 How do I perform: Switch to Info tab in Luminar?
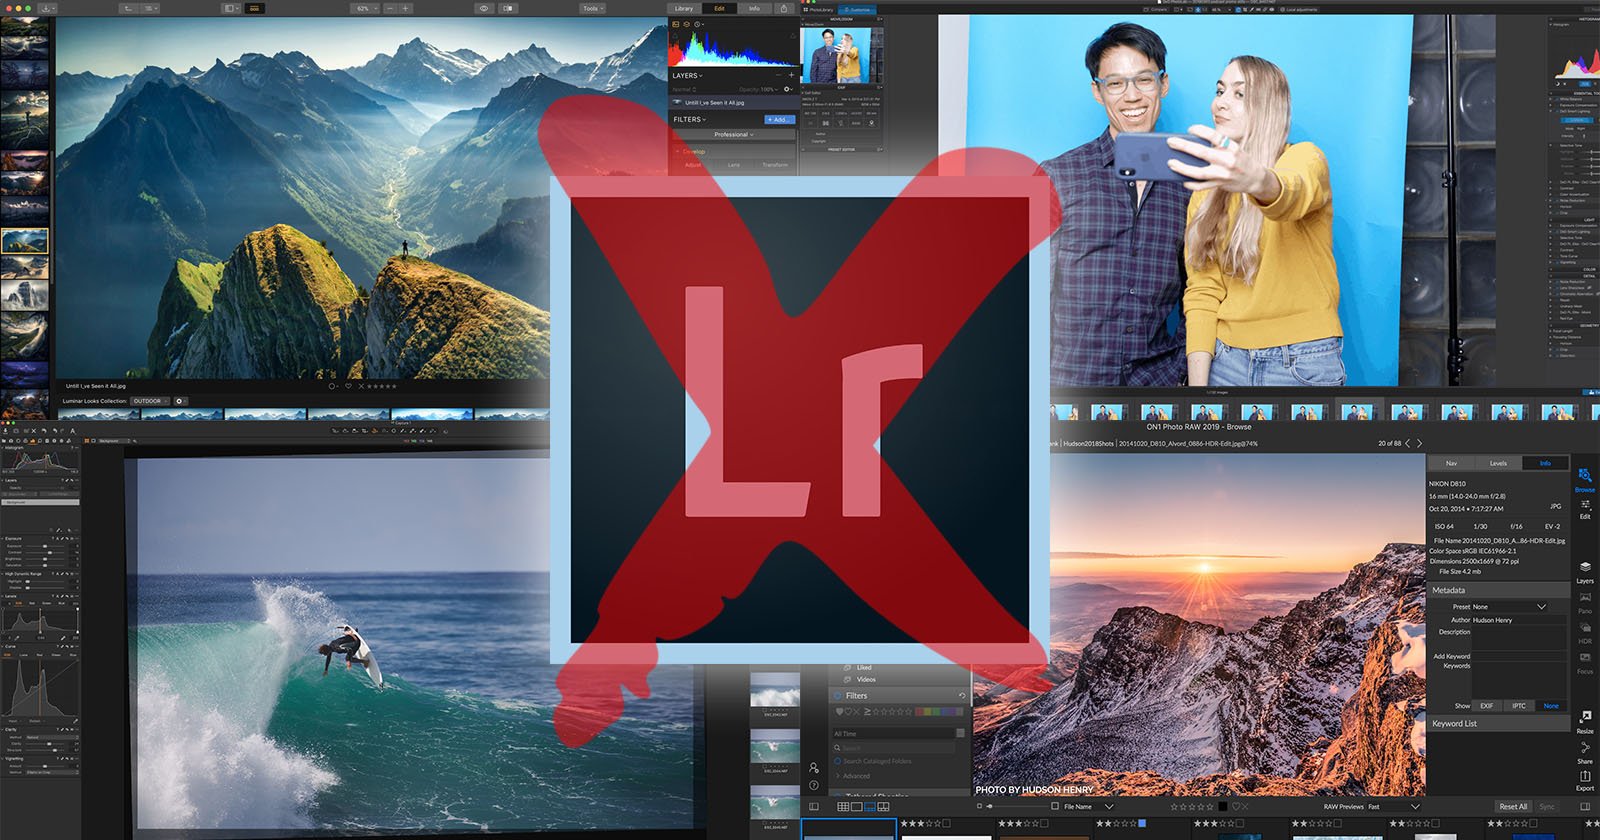pos(754,8)
